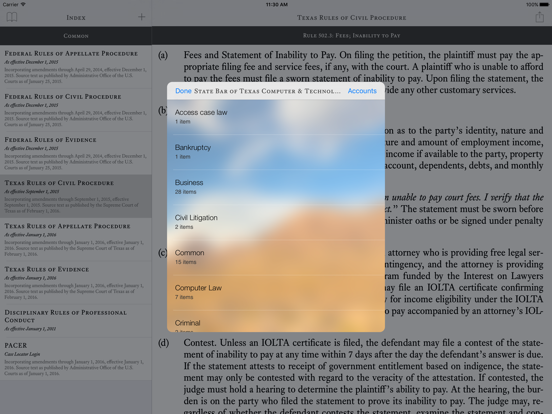
Task: Tap the Texas Rules of Civil Procedure page title
Action: tap(352, 18)
